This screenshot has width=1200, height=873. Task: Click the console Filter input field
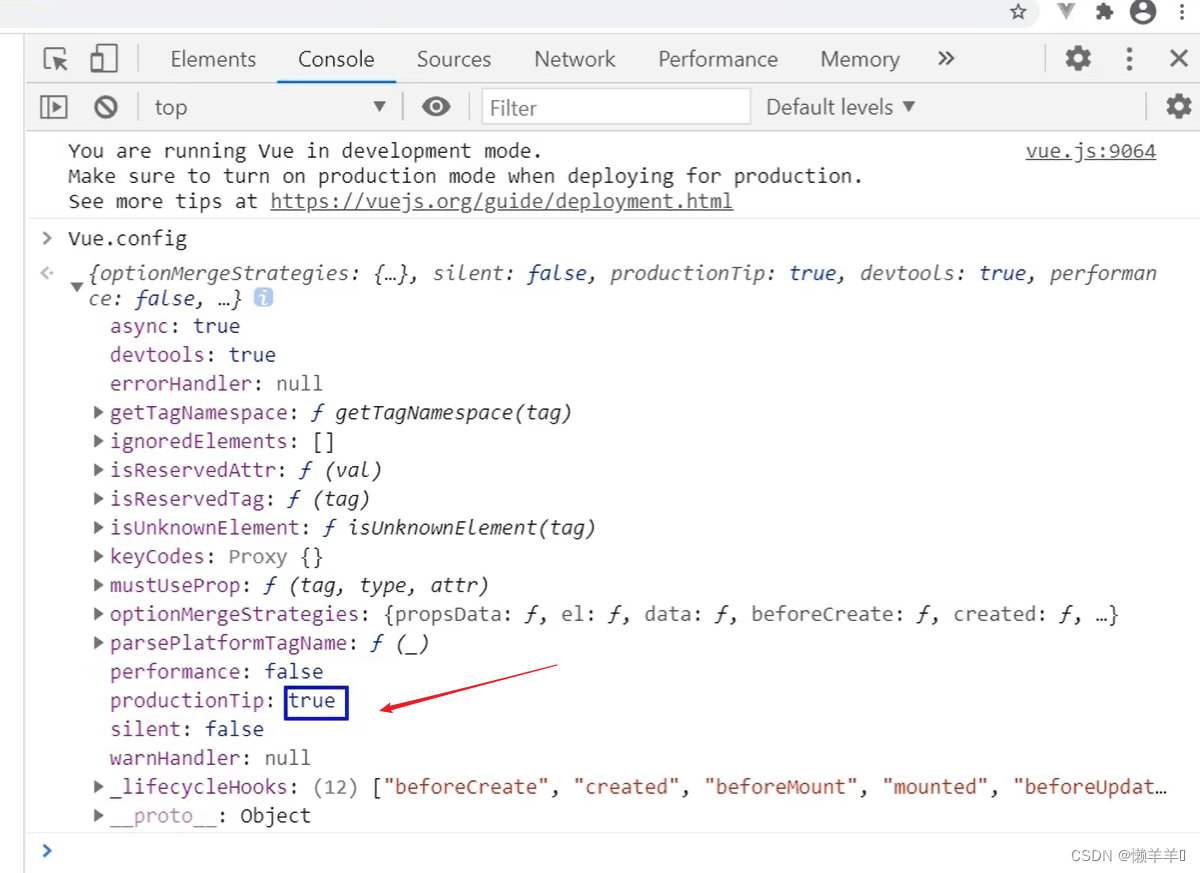[615, 107]
